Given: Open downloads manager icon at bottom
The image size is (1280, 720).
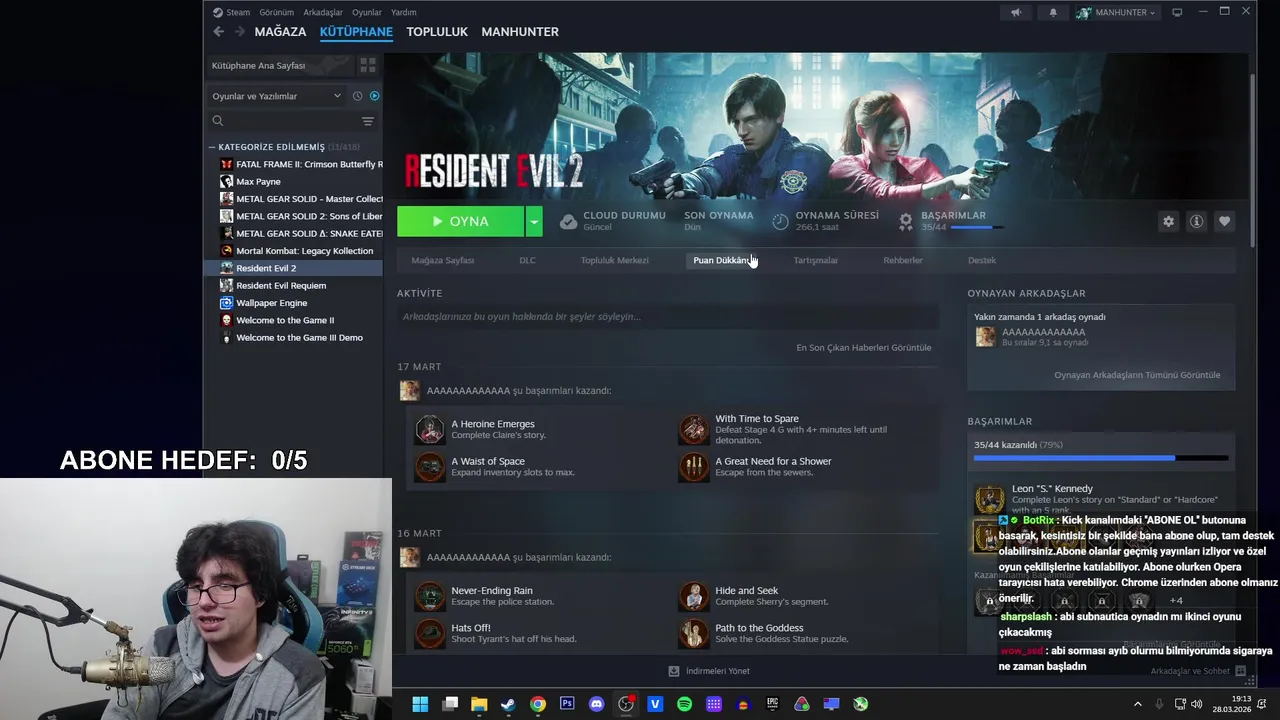Looking at the screenshot, I should 674,671.
